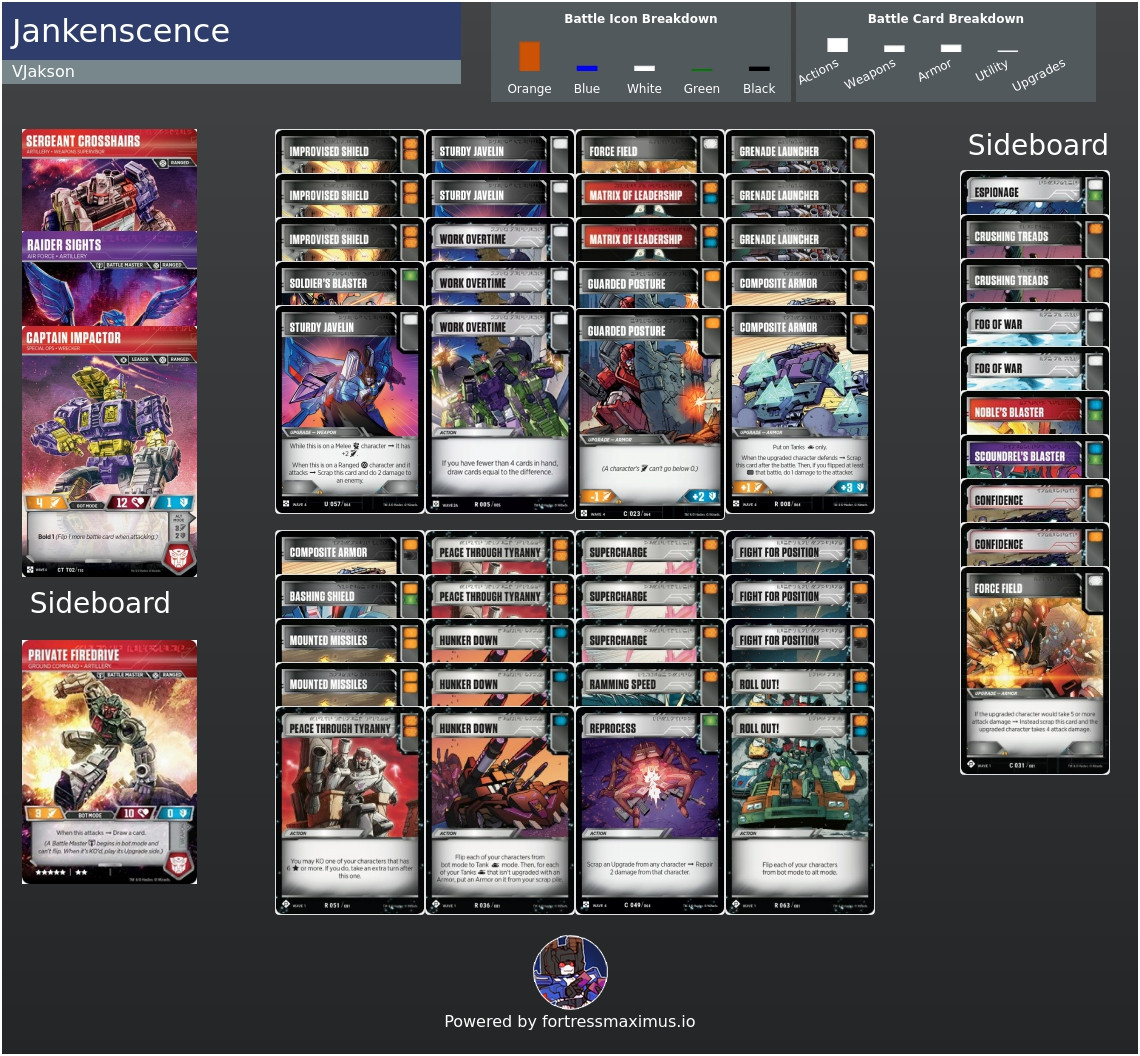Click the deck title 'Jankenscence'
This screenshot has height=1056, width=1140.
[x=120, y=31]
